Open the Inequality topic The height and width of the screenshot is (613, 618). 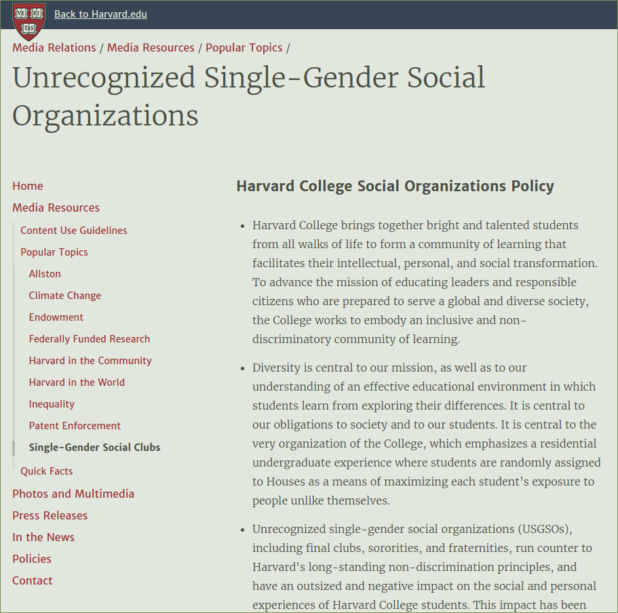coord(52,404)
